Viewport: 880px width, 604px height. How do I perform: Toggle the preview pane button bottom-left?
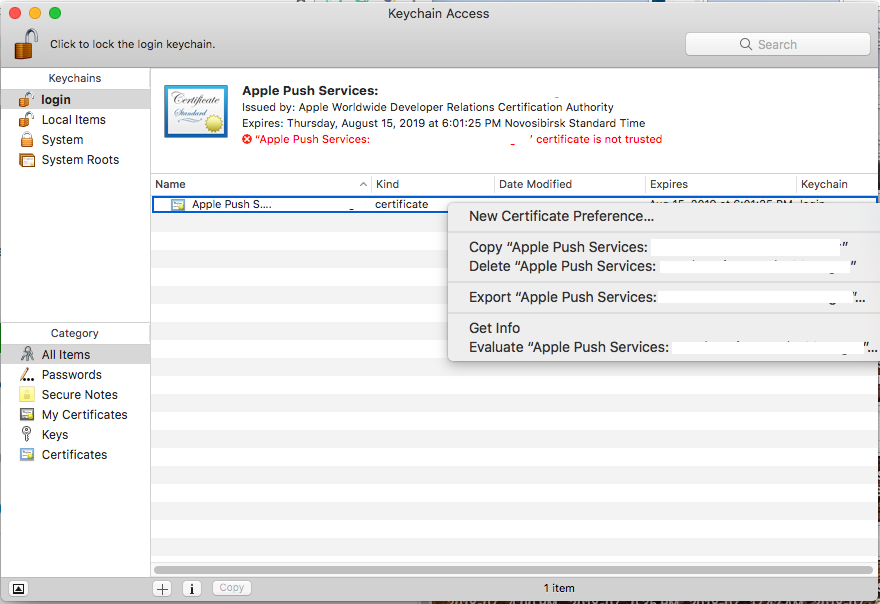coord(19,588)
